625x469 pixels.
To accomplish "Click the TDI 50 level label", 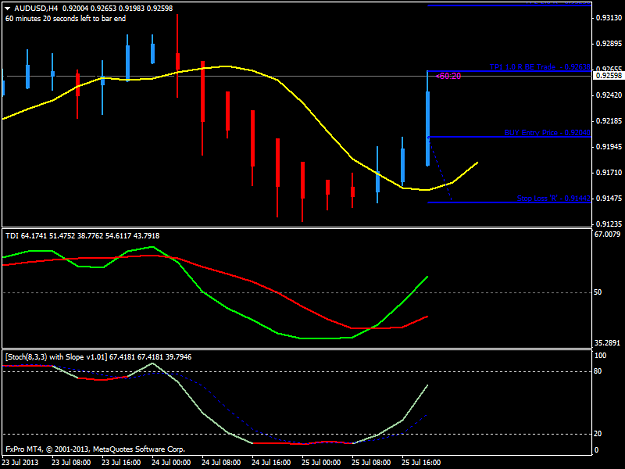I will (x=597, y=292).
